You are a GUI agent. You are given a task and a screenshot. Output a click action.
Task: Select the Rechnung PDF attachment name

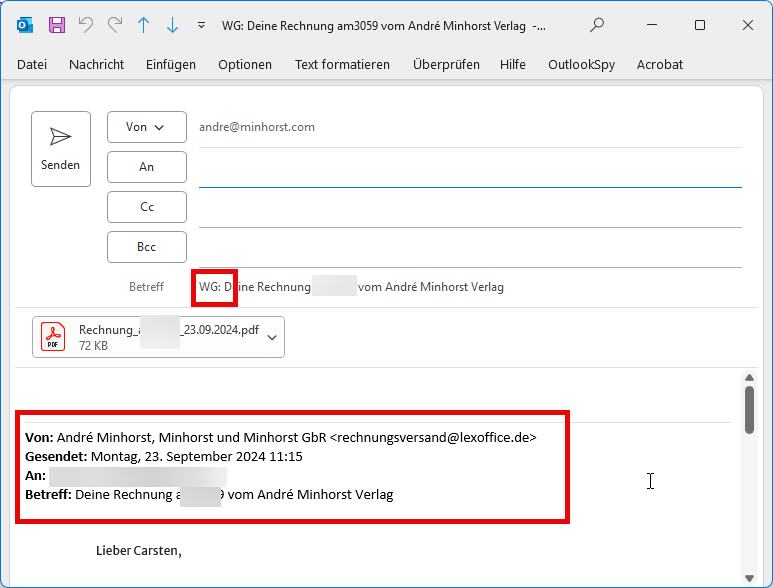pos(169,330)
